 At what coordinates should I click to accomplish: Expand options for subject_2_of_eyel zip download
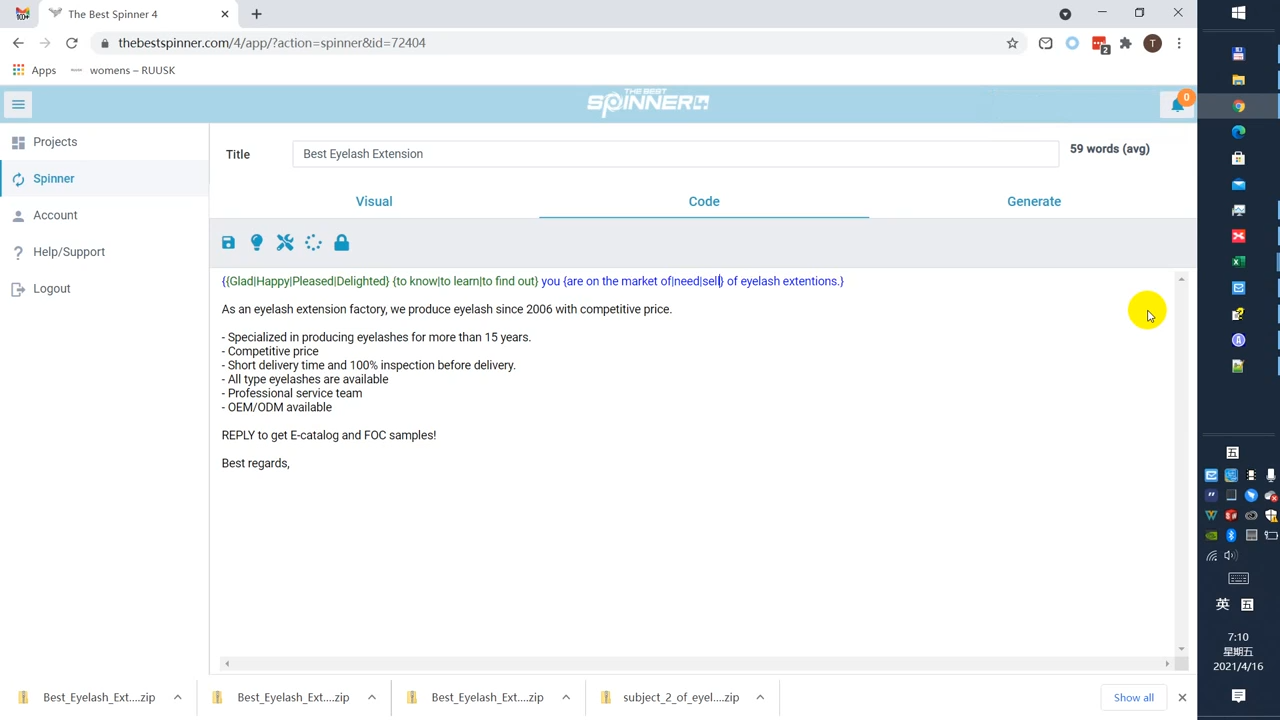(760, 697)
